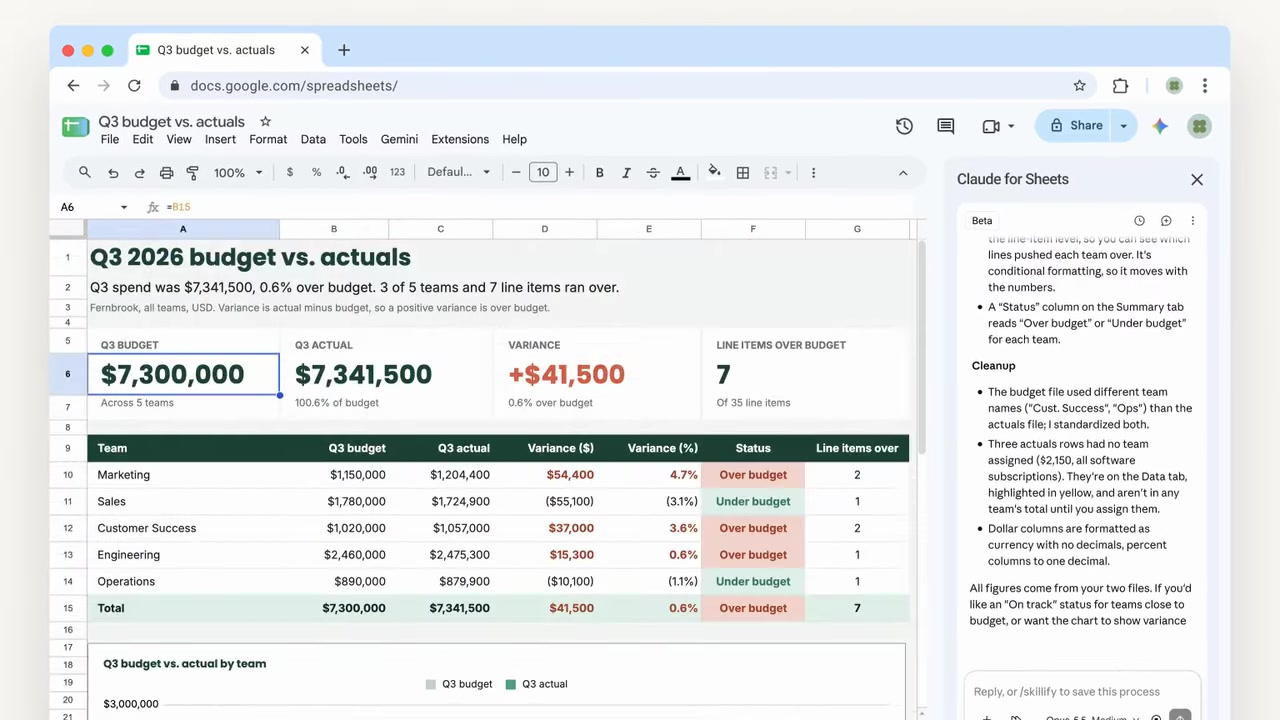This screenshot has width=1280, height=720.
Task: Open the zoom 100% dropdown
Action: [238, 172]
